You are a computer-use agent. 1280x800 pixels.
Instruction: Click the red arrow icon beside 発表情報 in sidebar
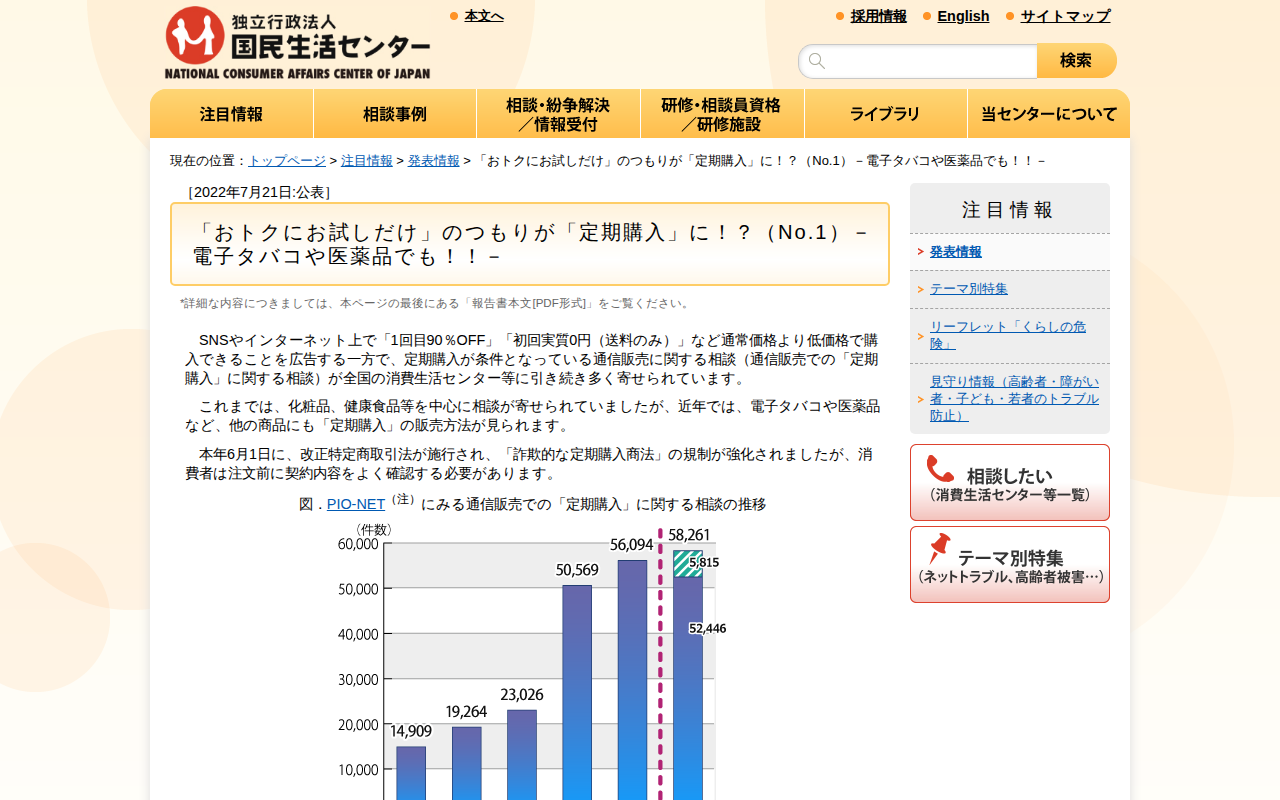click(922, 251)
